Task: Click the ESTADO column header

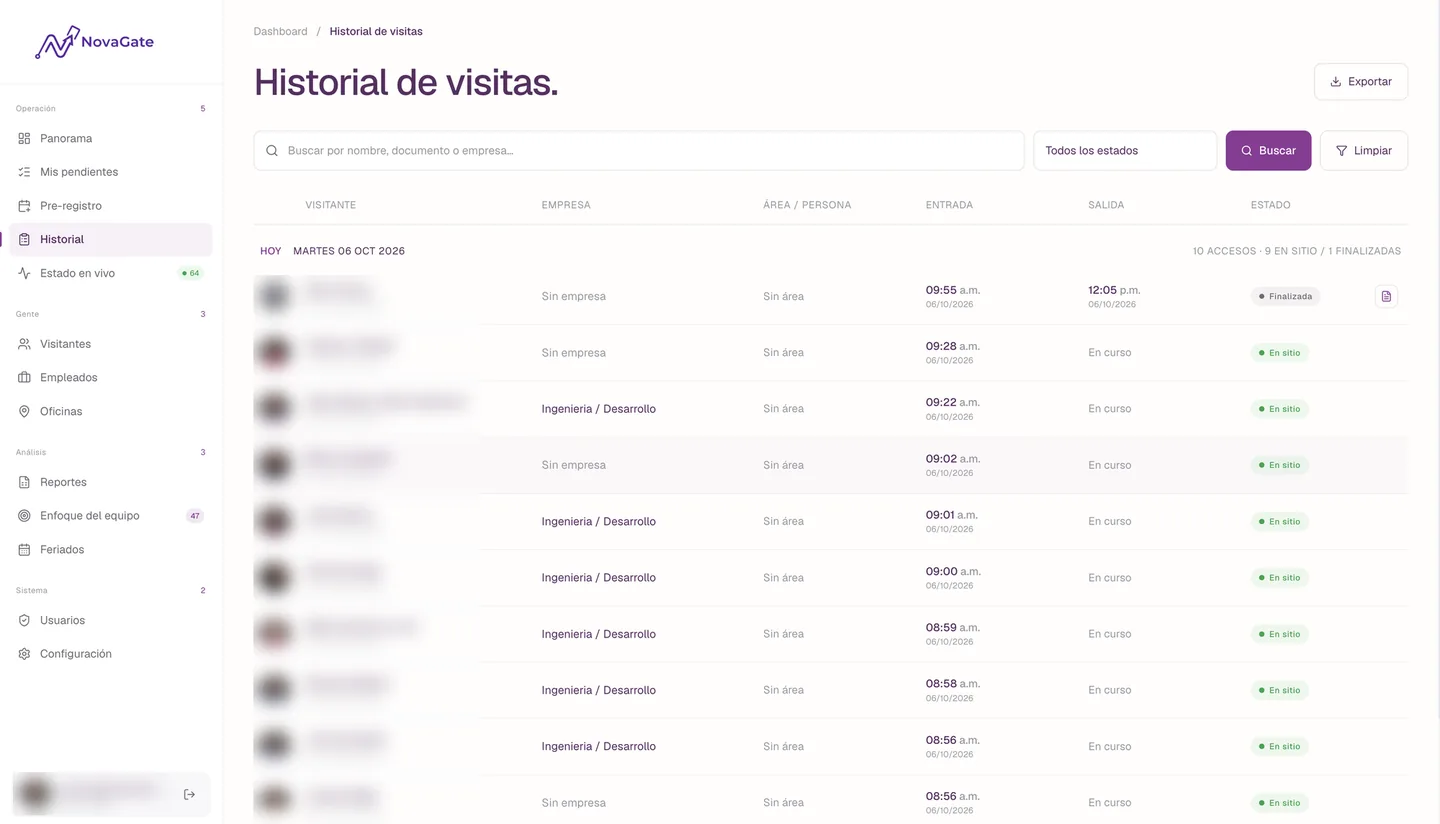Action: pyautogui.click(x=1270, y=205)
